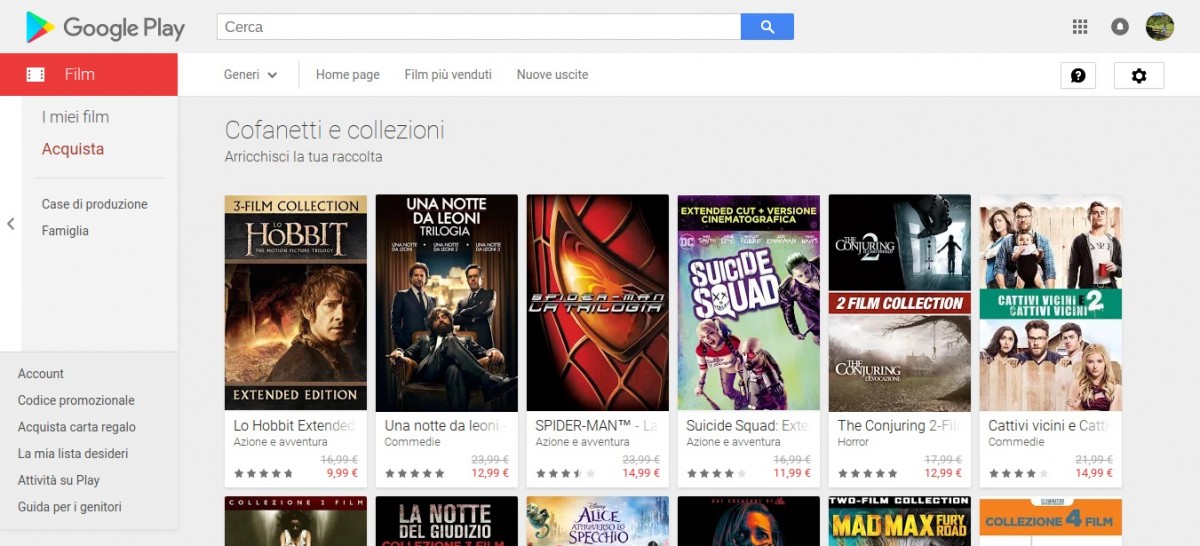The height and width of the screenshot is (546, 1200).
Task: Click the blue search magnifier button
Action: (767, 27)
